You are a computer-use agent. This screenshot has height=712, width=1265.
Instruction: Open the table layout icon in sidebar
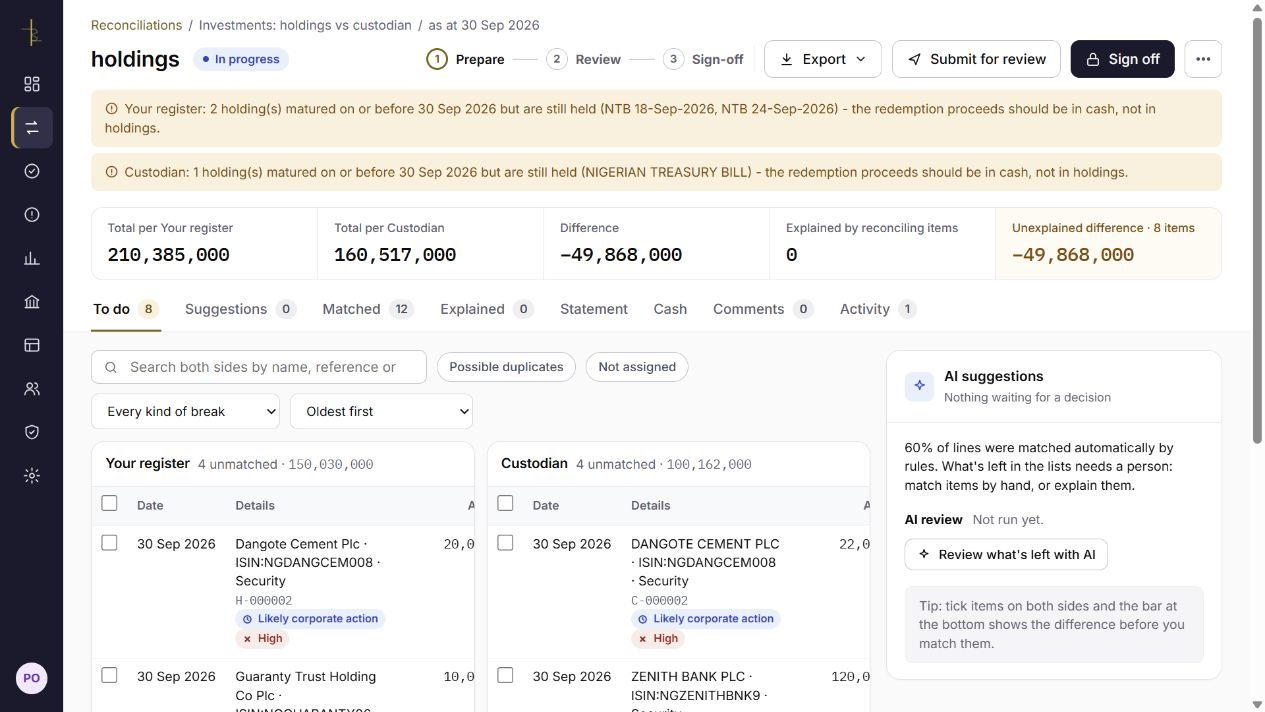[x=32, y=345]
